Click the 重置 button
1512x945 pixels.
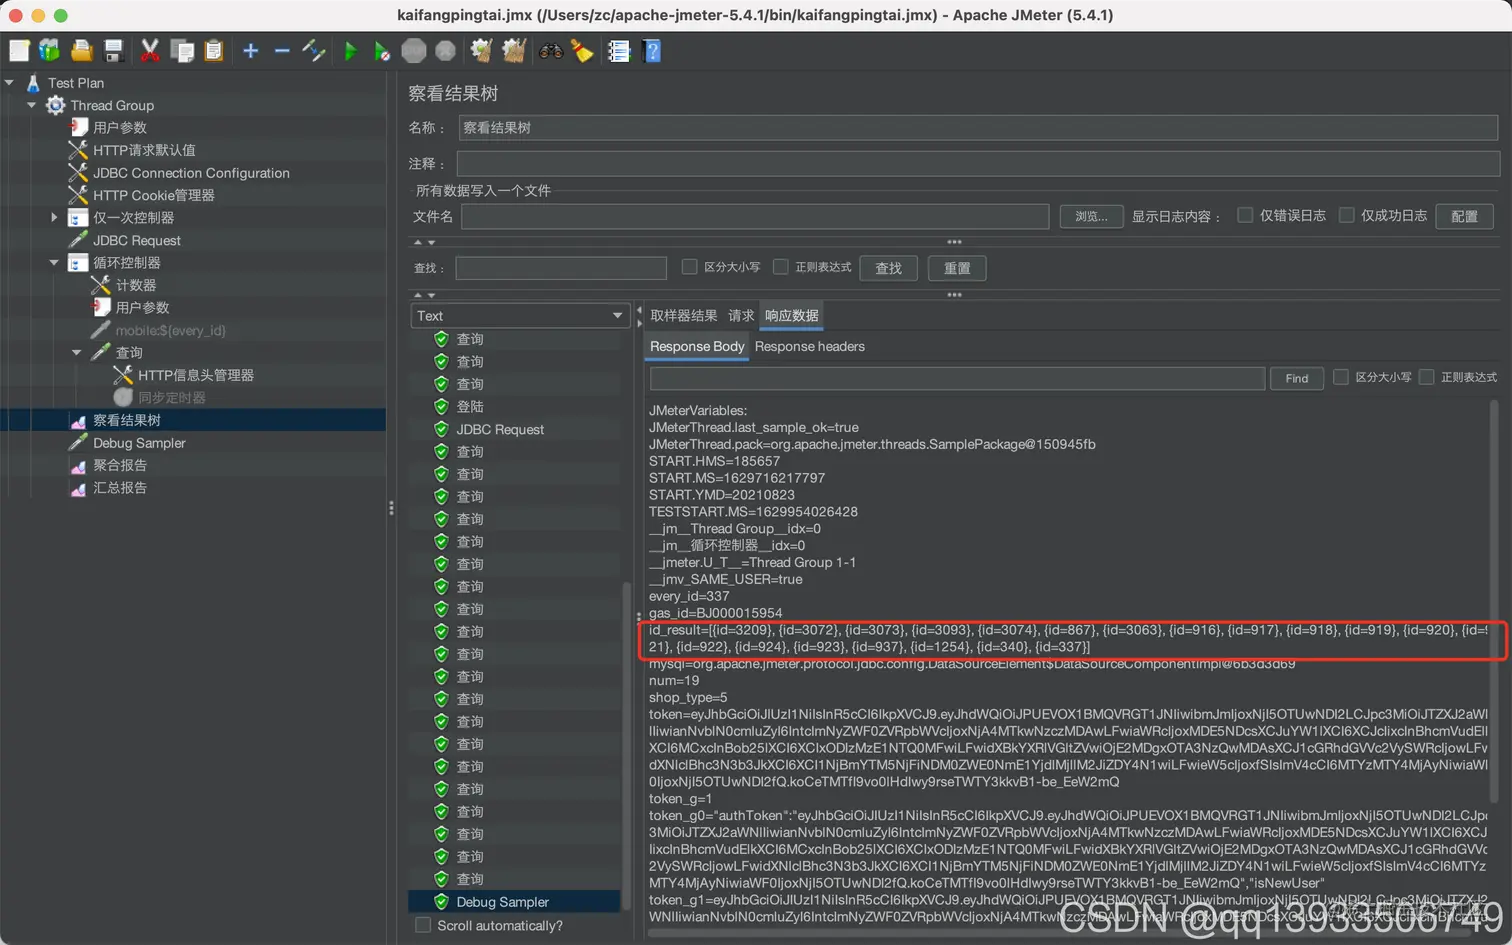pyautogui.click(x=957, y=268)
